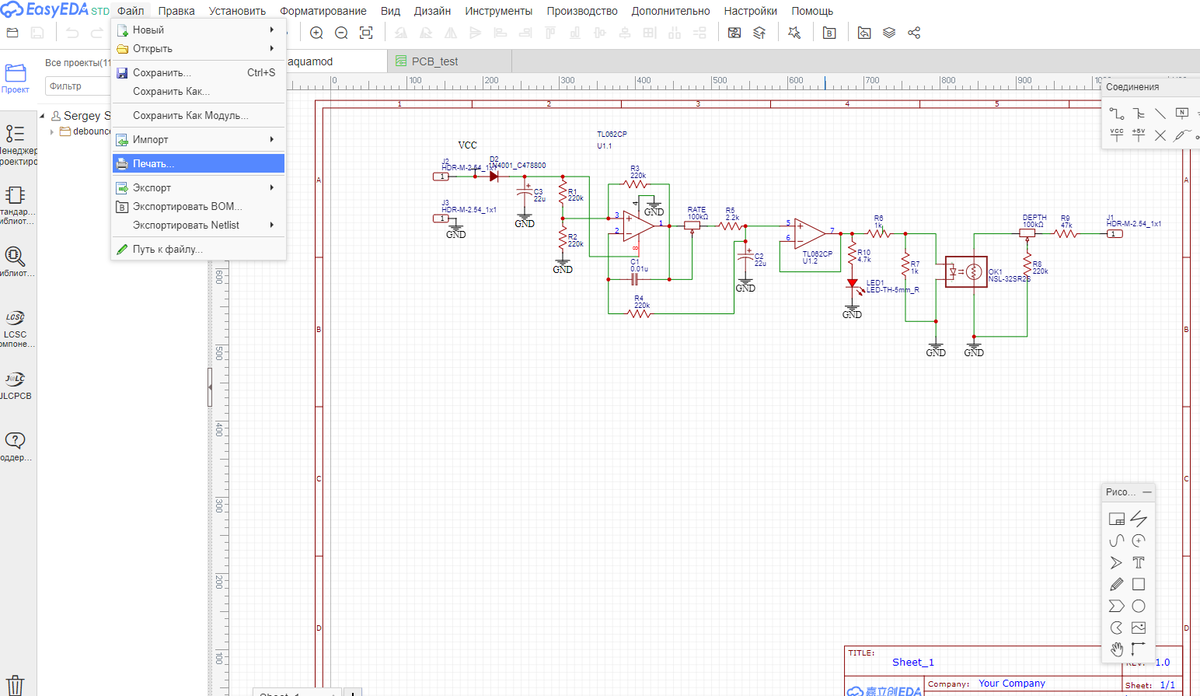
Task: Click the Share toolbar icon
Action: pos(914,33)
